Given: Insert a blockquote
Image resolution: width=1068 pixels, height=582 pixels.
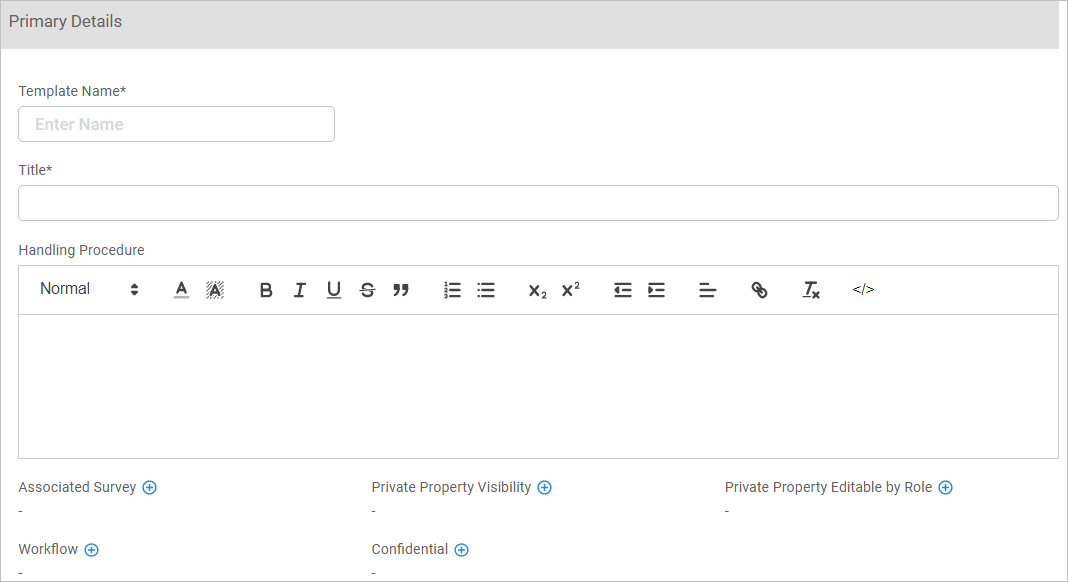Looking at the screenshot, I should 401,290.
